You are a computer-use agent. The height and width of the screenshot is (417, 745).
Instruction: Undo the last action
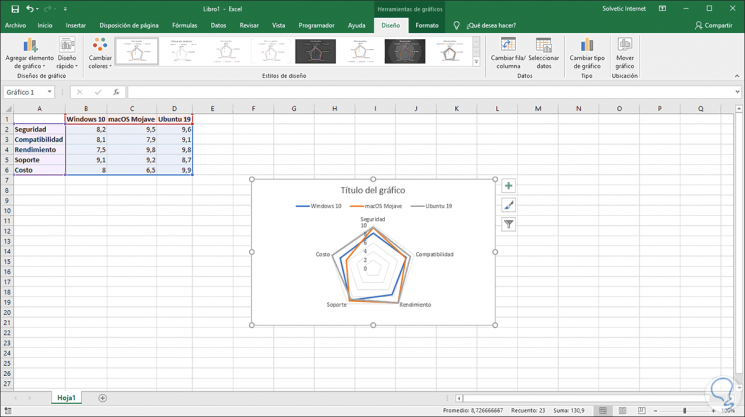pyautogui.click(x=30, y=9)
